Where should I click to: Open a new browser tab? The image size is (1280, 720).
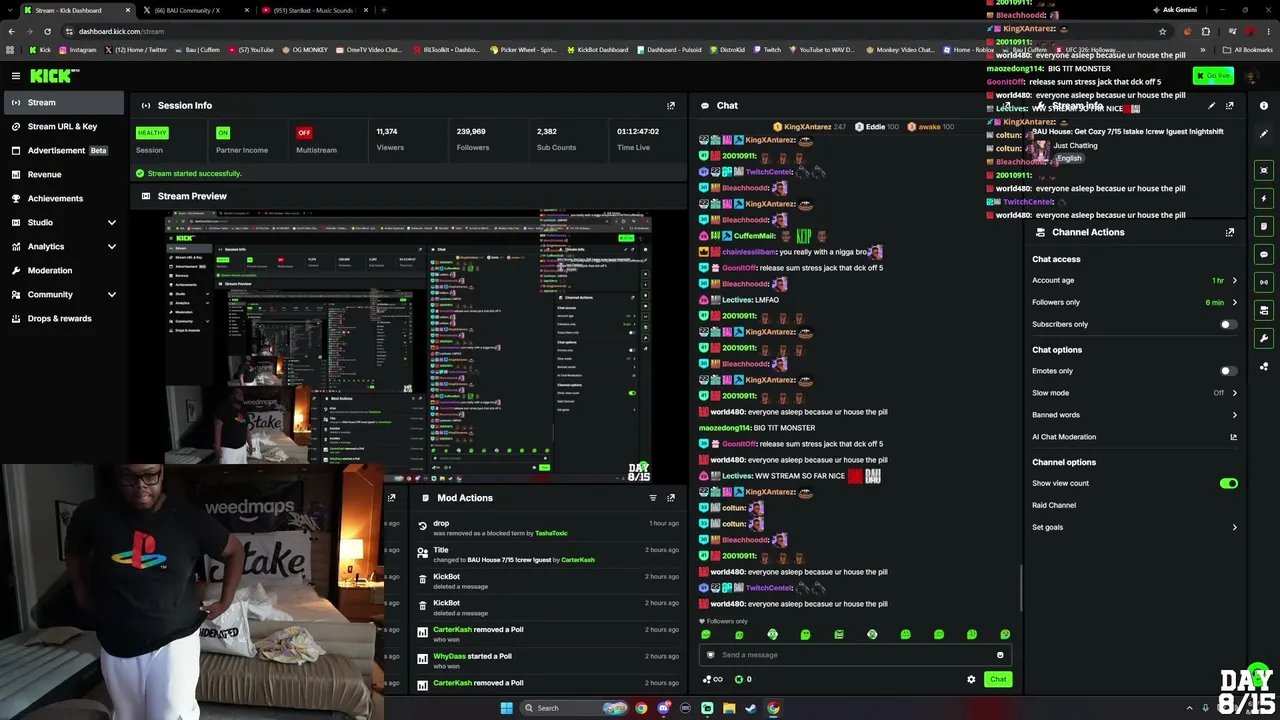coord(384,10)
